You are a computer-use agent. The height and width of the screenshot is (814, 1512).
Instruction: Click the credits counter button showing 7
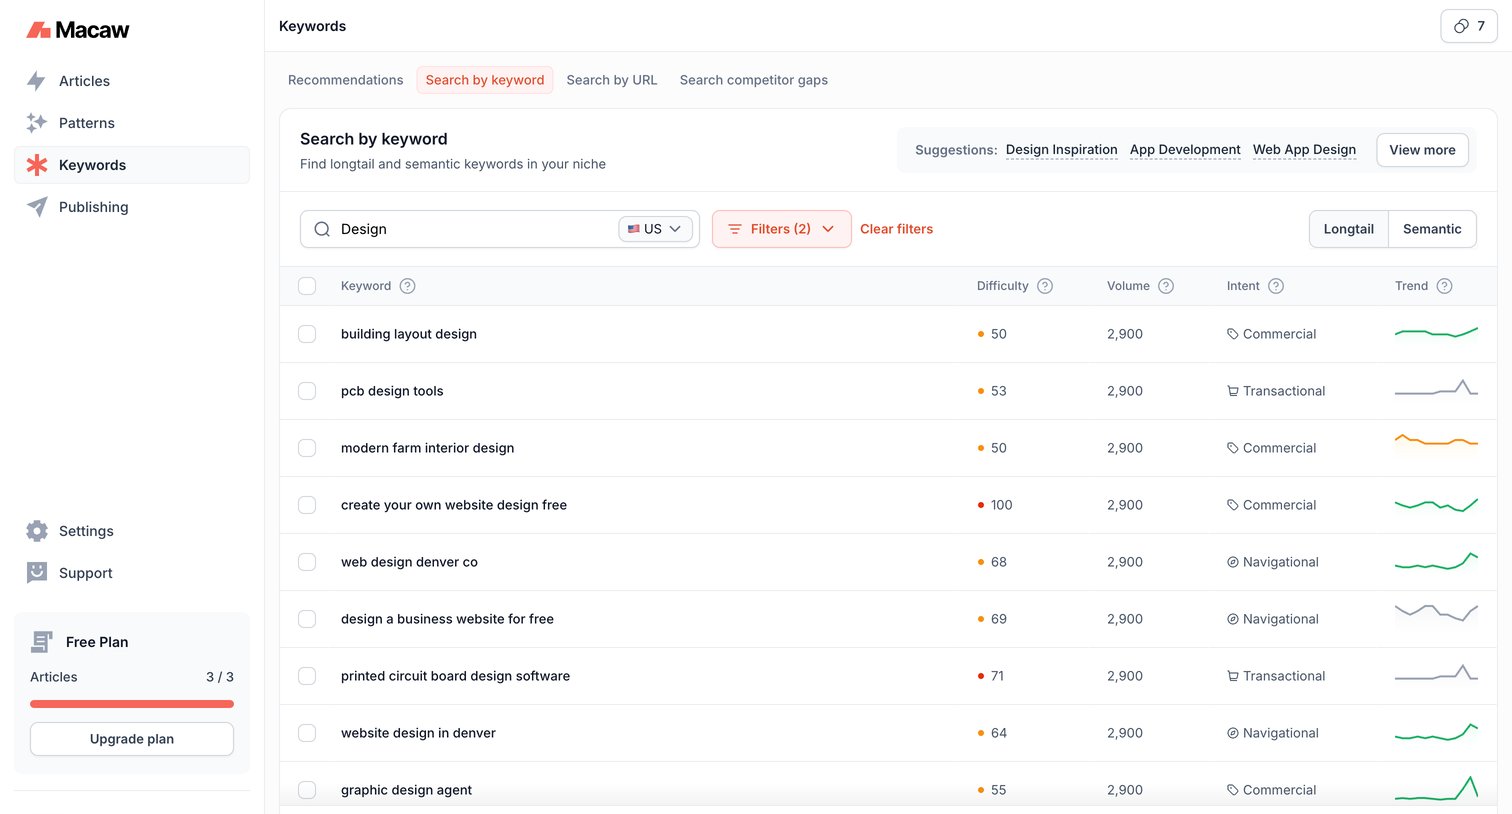1469,26
